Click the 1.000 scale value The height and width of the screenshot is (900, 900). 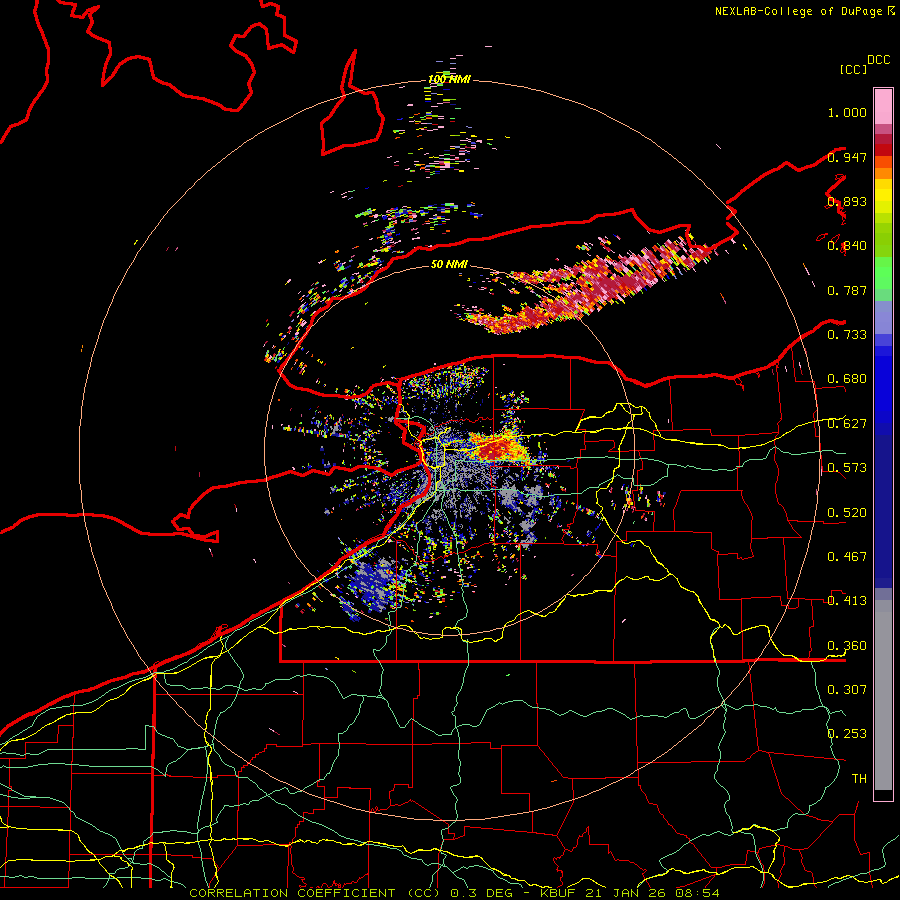click(x=847, y=112)
